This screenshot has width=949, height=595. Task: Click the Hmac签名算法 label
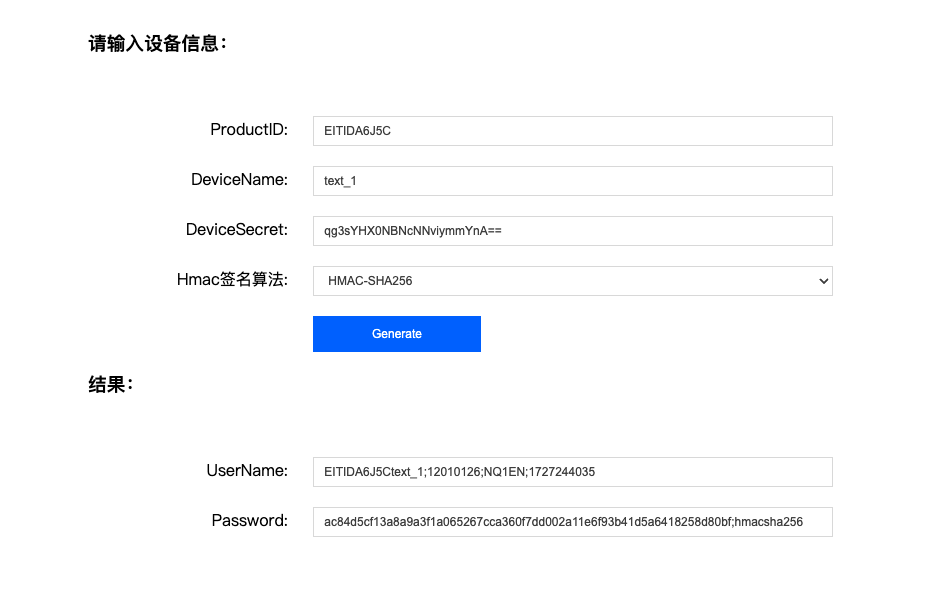tap(232, 280)
